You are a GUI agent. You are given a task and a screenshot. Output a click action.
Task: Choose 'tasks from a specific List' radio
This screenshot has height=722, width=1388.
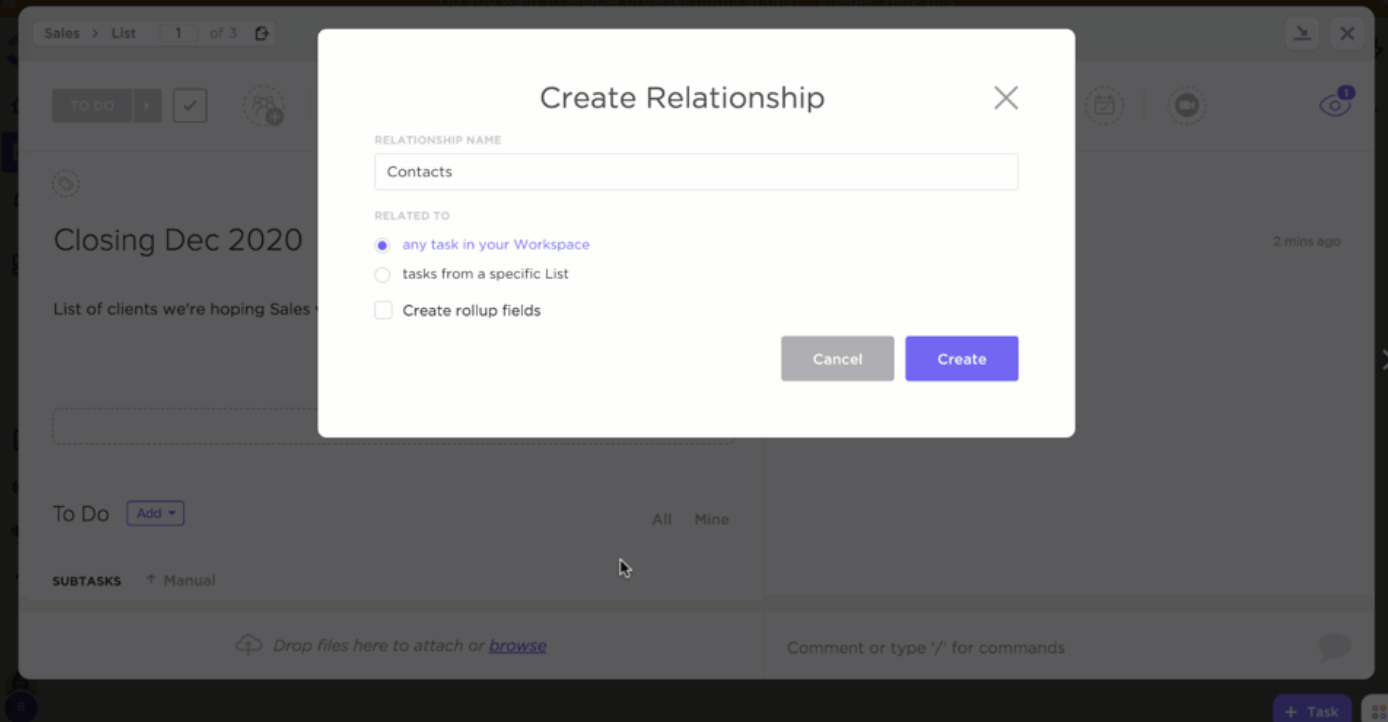[x=383, y=274]
